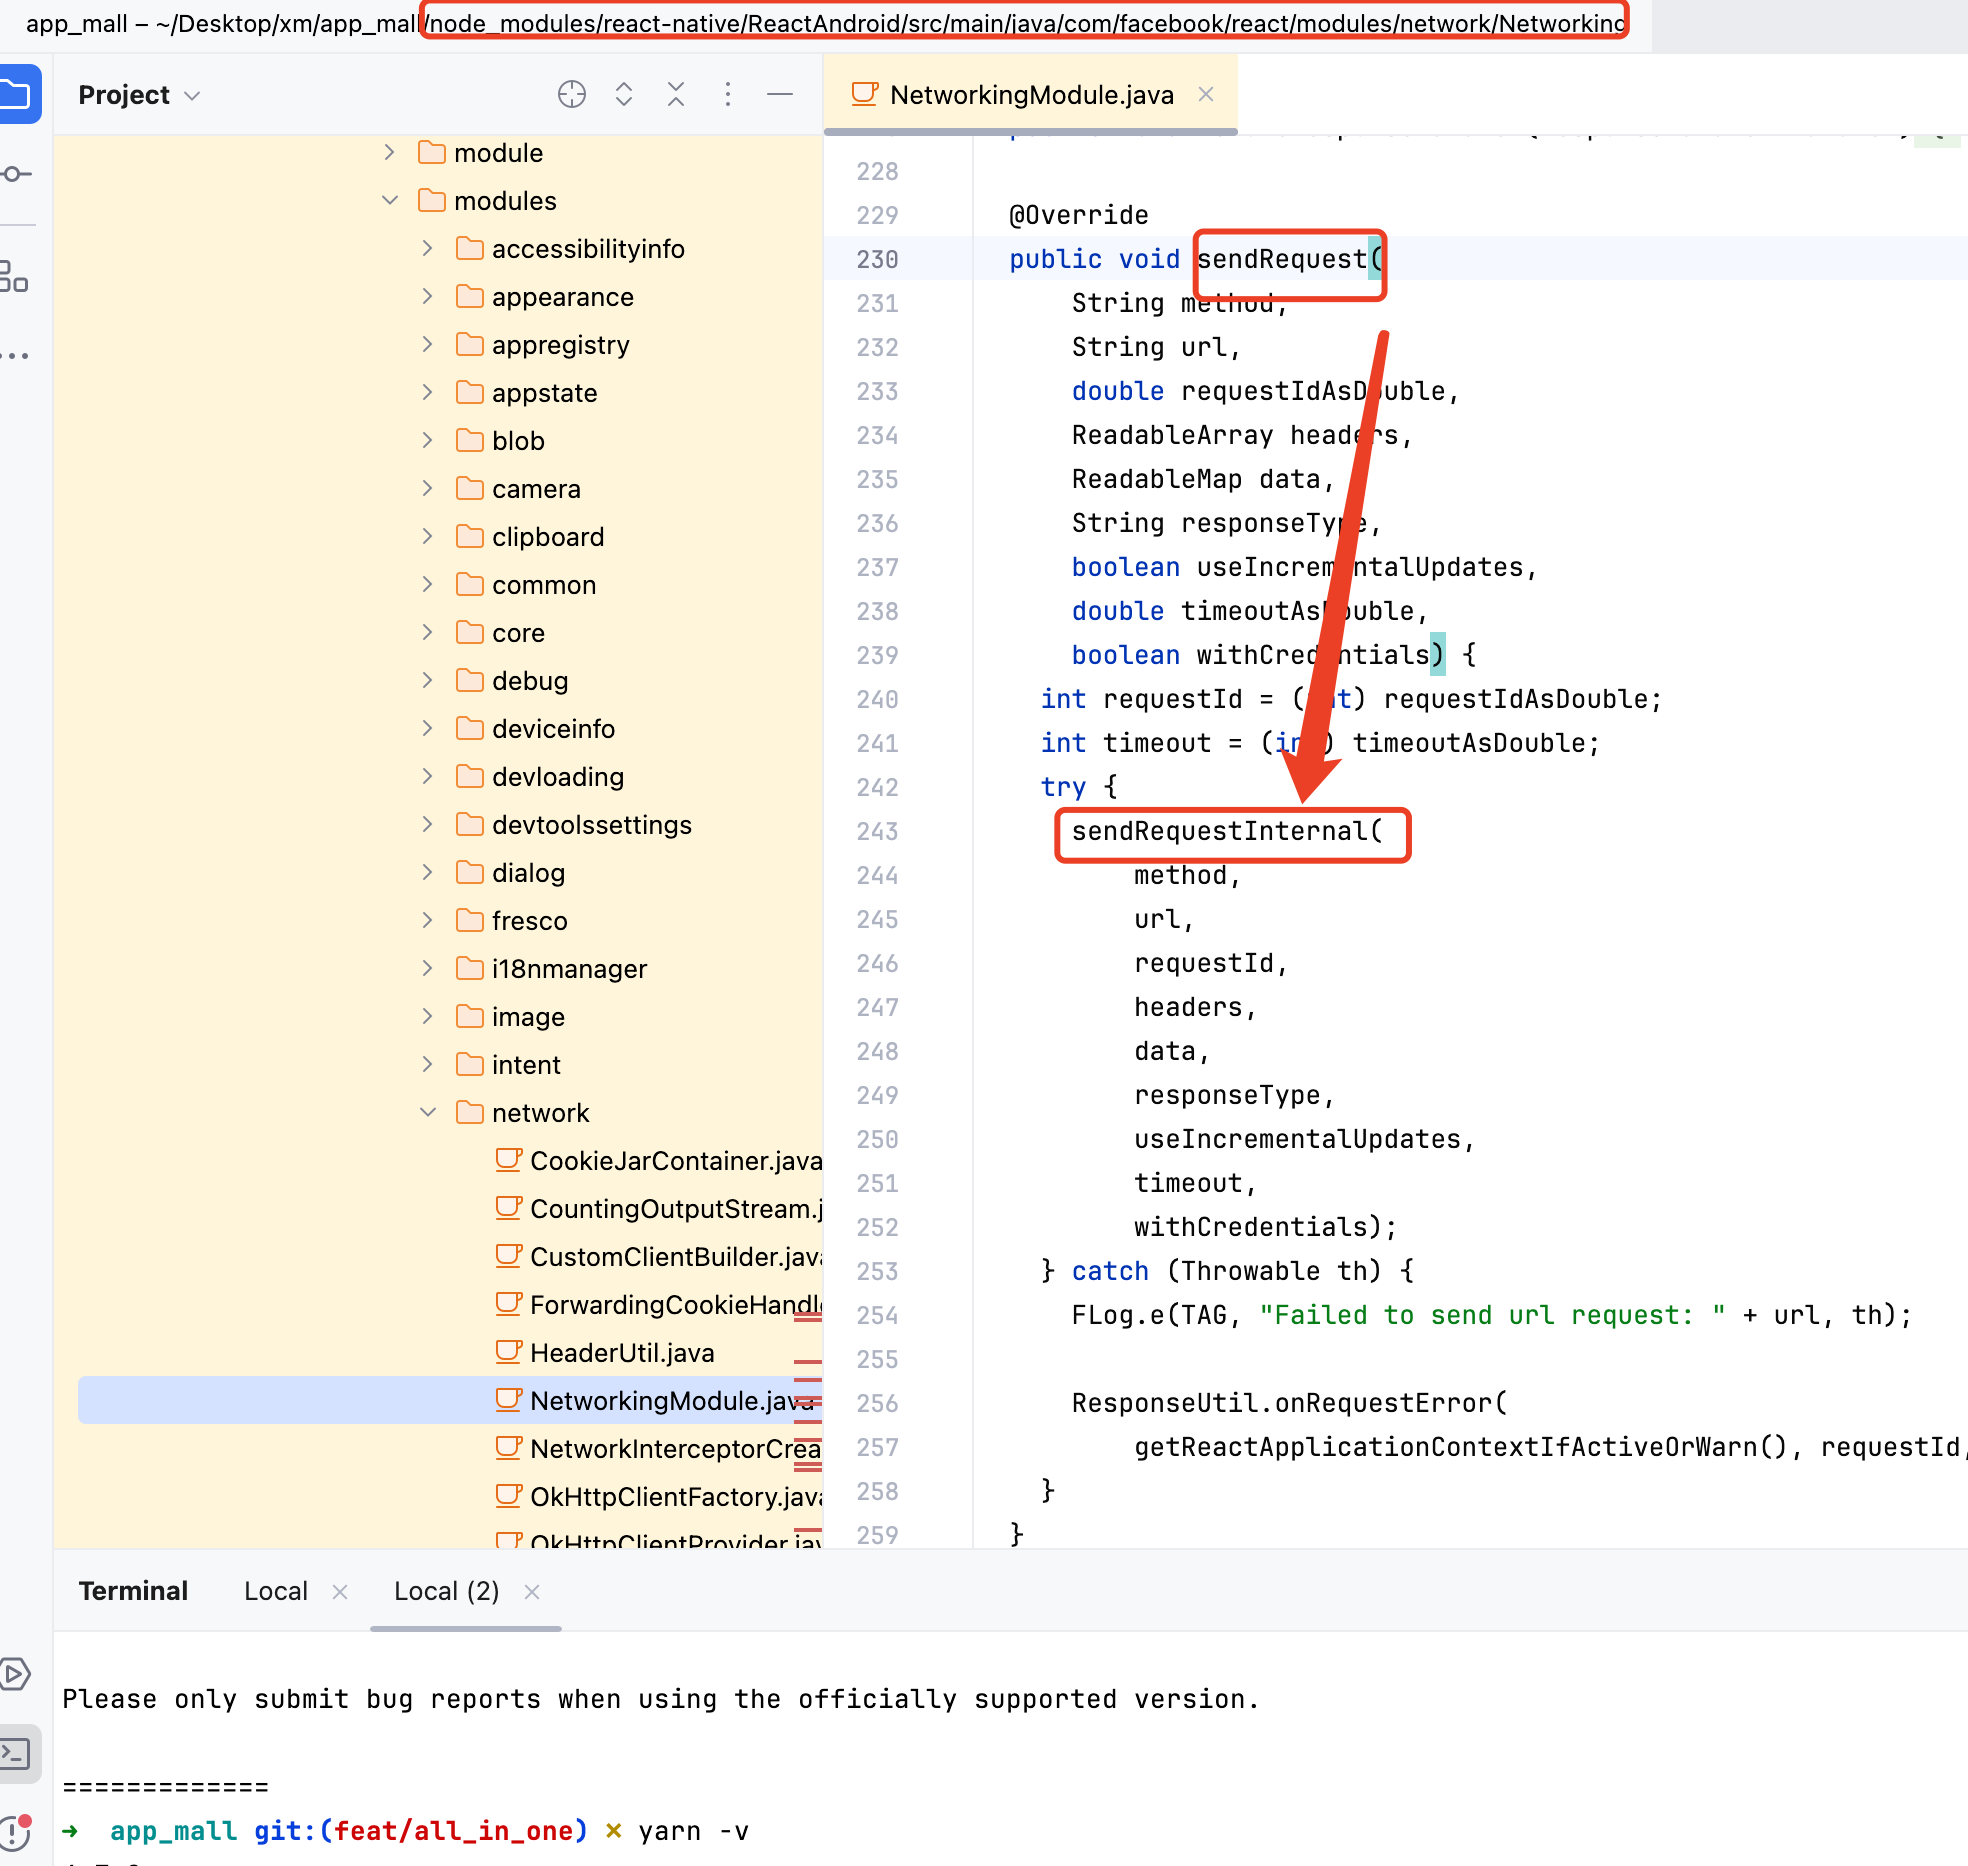Close the NetworkingModule.java editor tab
1968x1866 pixels.
(1206, 95)
